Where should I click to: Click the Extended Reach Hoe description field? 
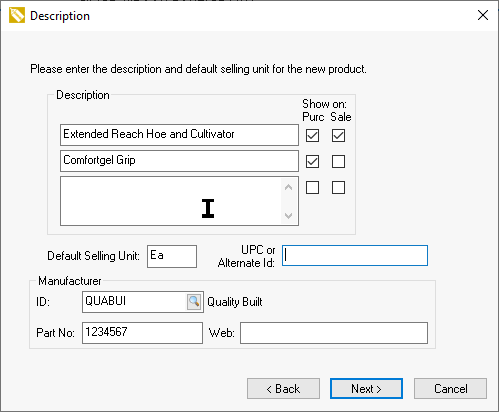point(179,135)
